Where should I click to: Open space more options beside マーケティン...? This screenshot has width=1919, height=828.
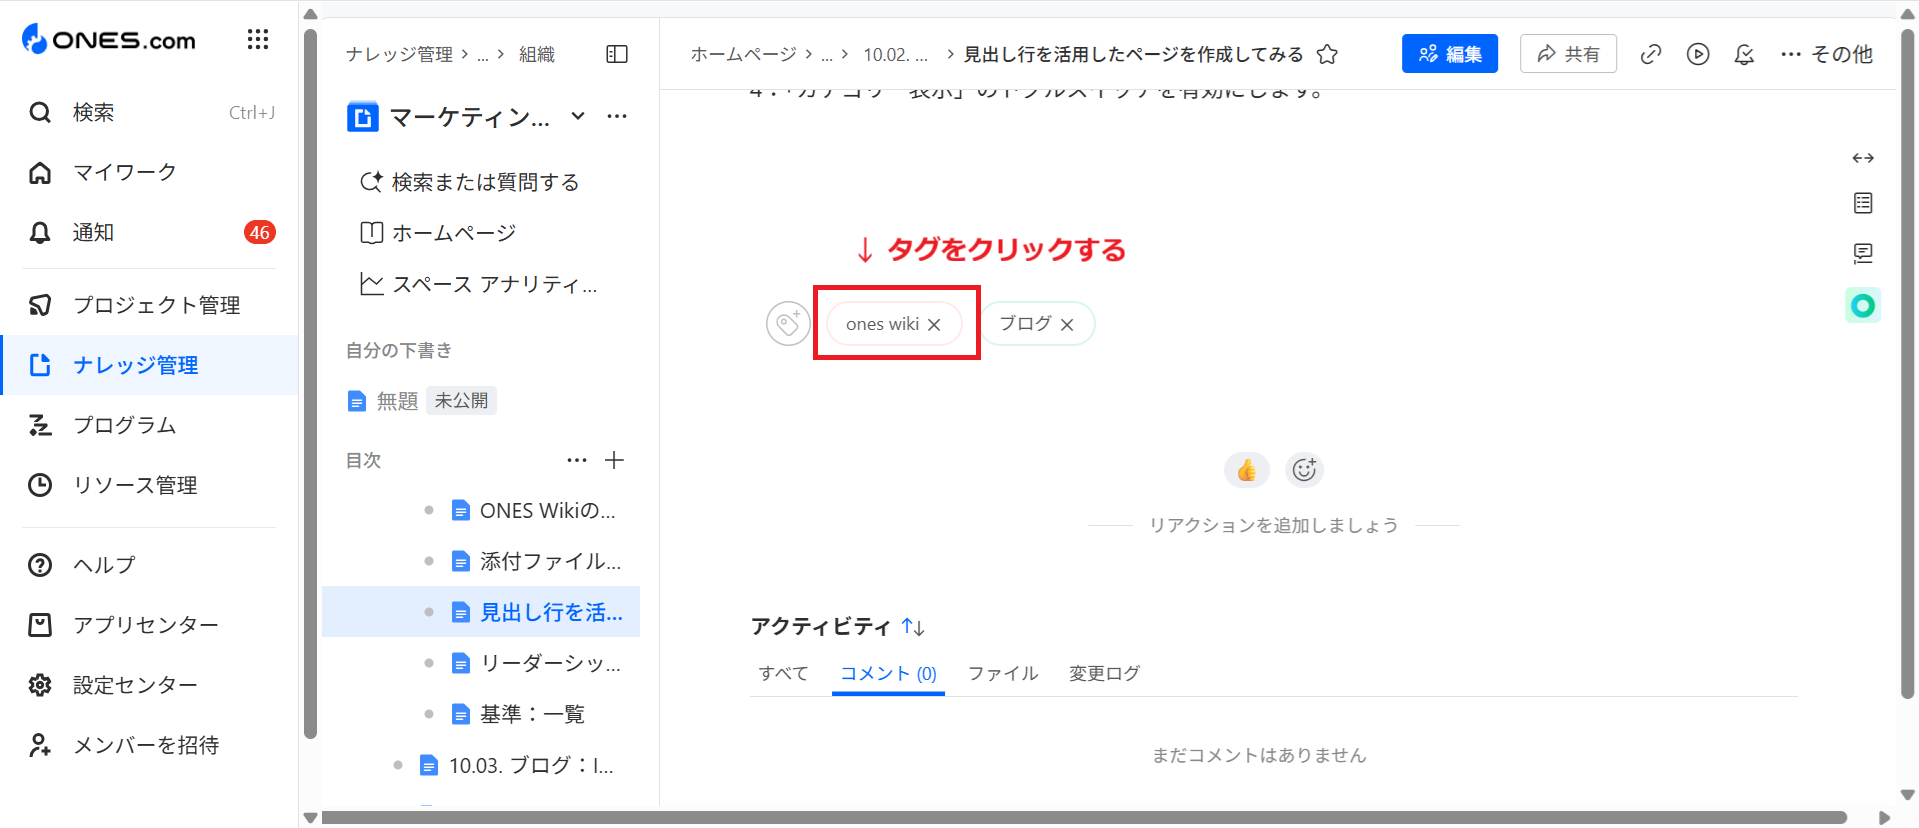(617, 116)
